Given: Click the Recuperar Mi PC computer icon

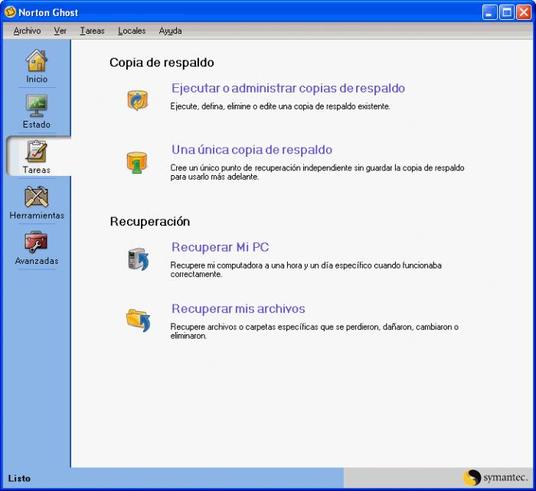Looking at the screenshot, I should coord(138,259).
